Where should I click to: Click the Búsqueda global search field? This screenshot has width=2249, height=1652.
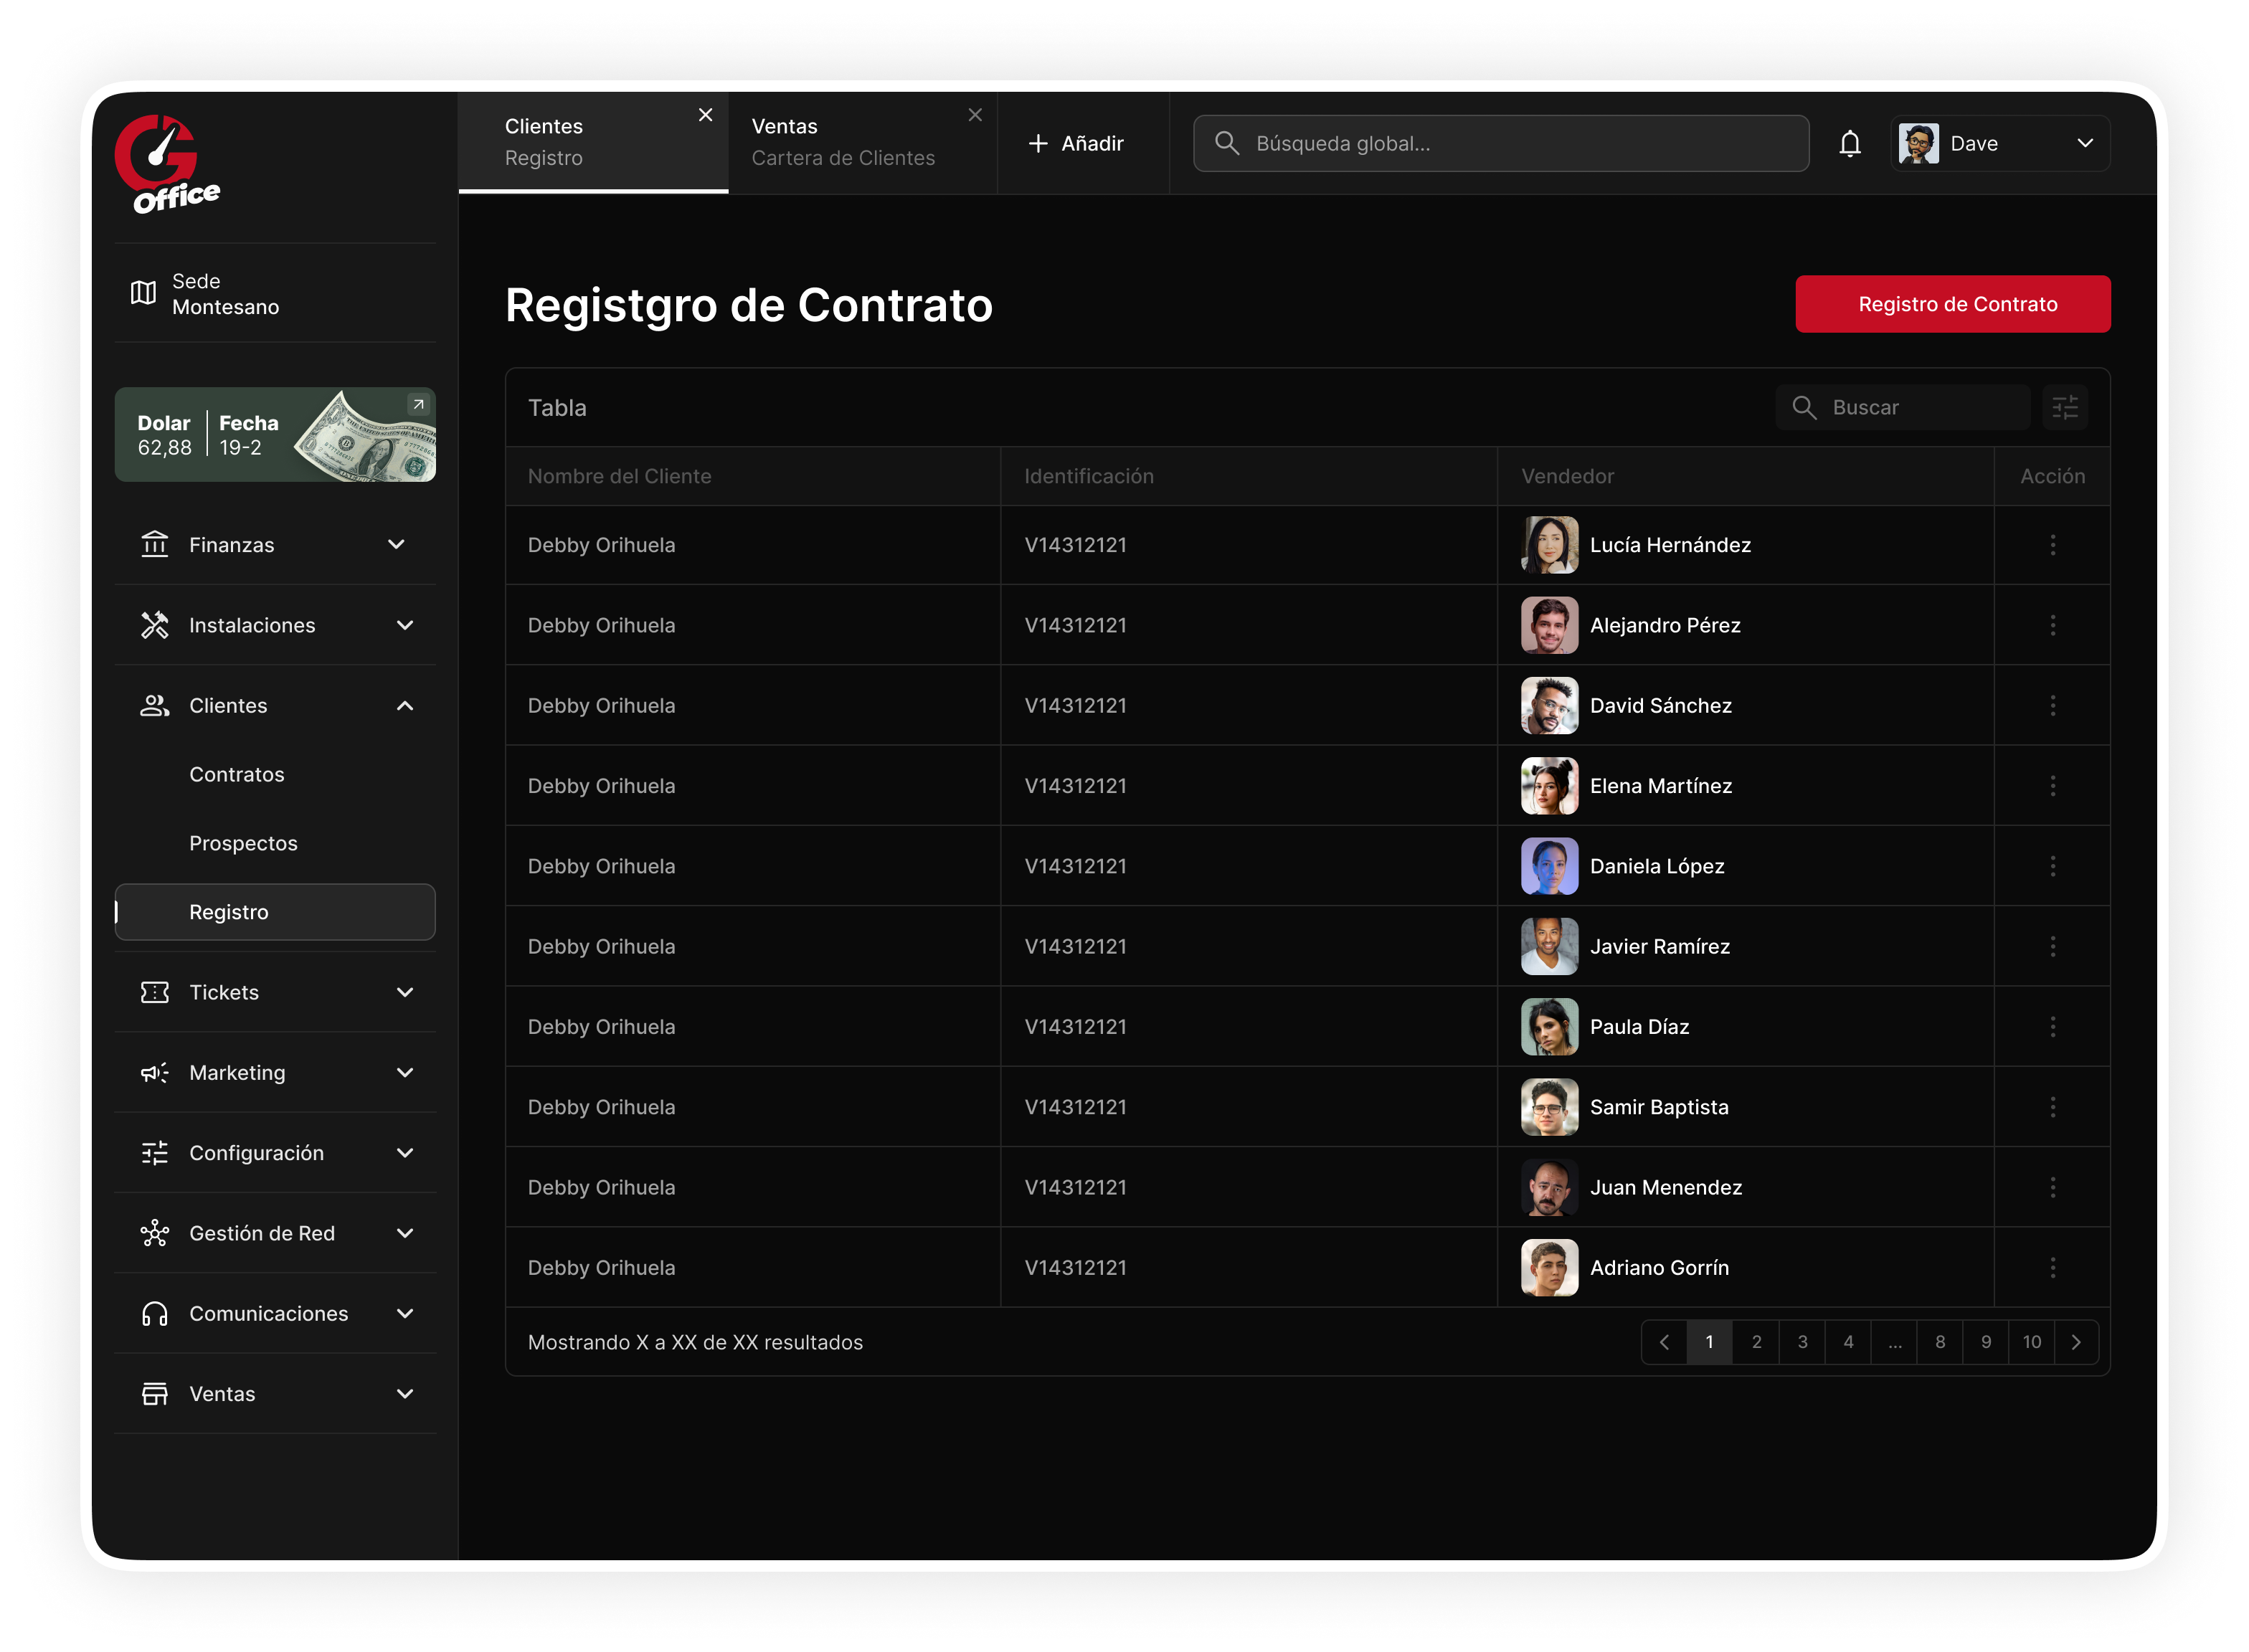pos(1500,143)
